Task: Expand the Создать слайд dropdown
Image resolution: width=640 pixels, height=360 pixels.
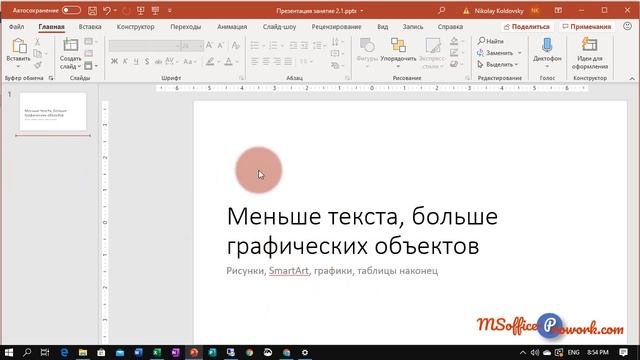Action: 78,66
